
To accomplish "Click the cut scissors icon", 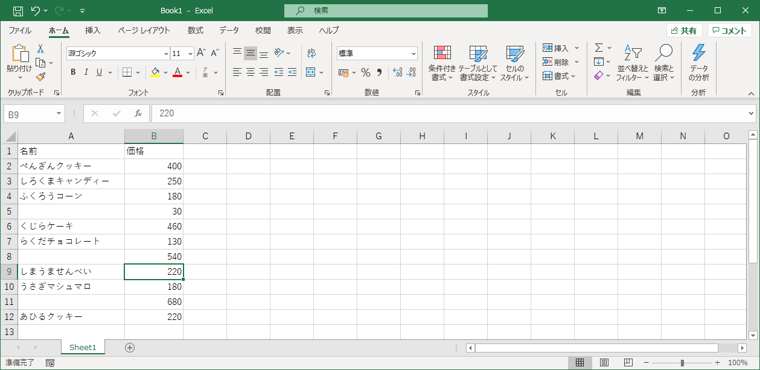I will coord(40,49).
